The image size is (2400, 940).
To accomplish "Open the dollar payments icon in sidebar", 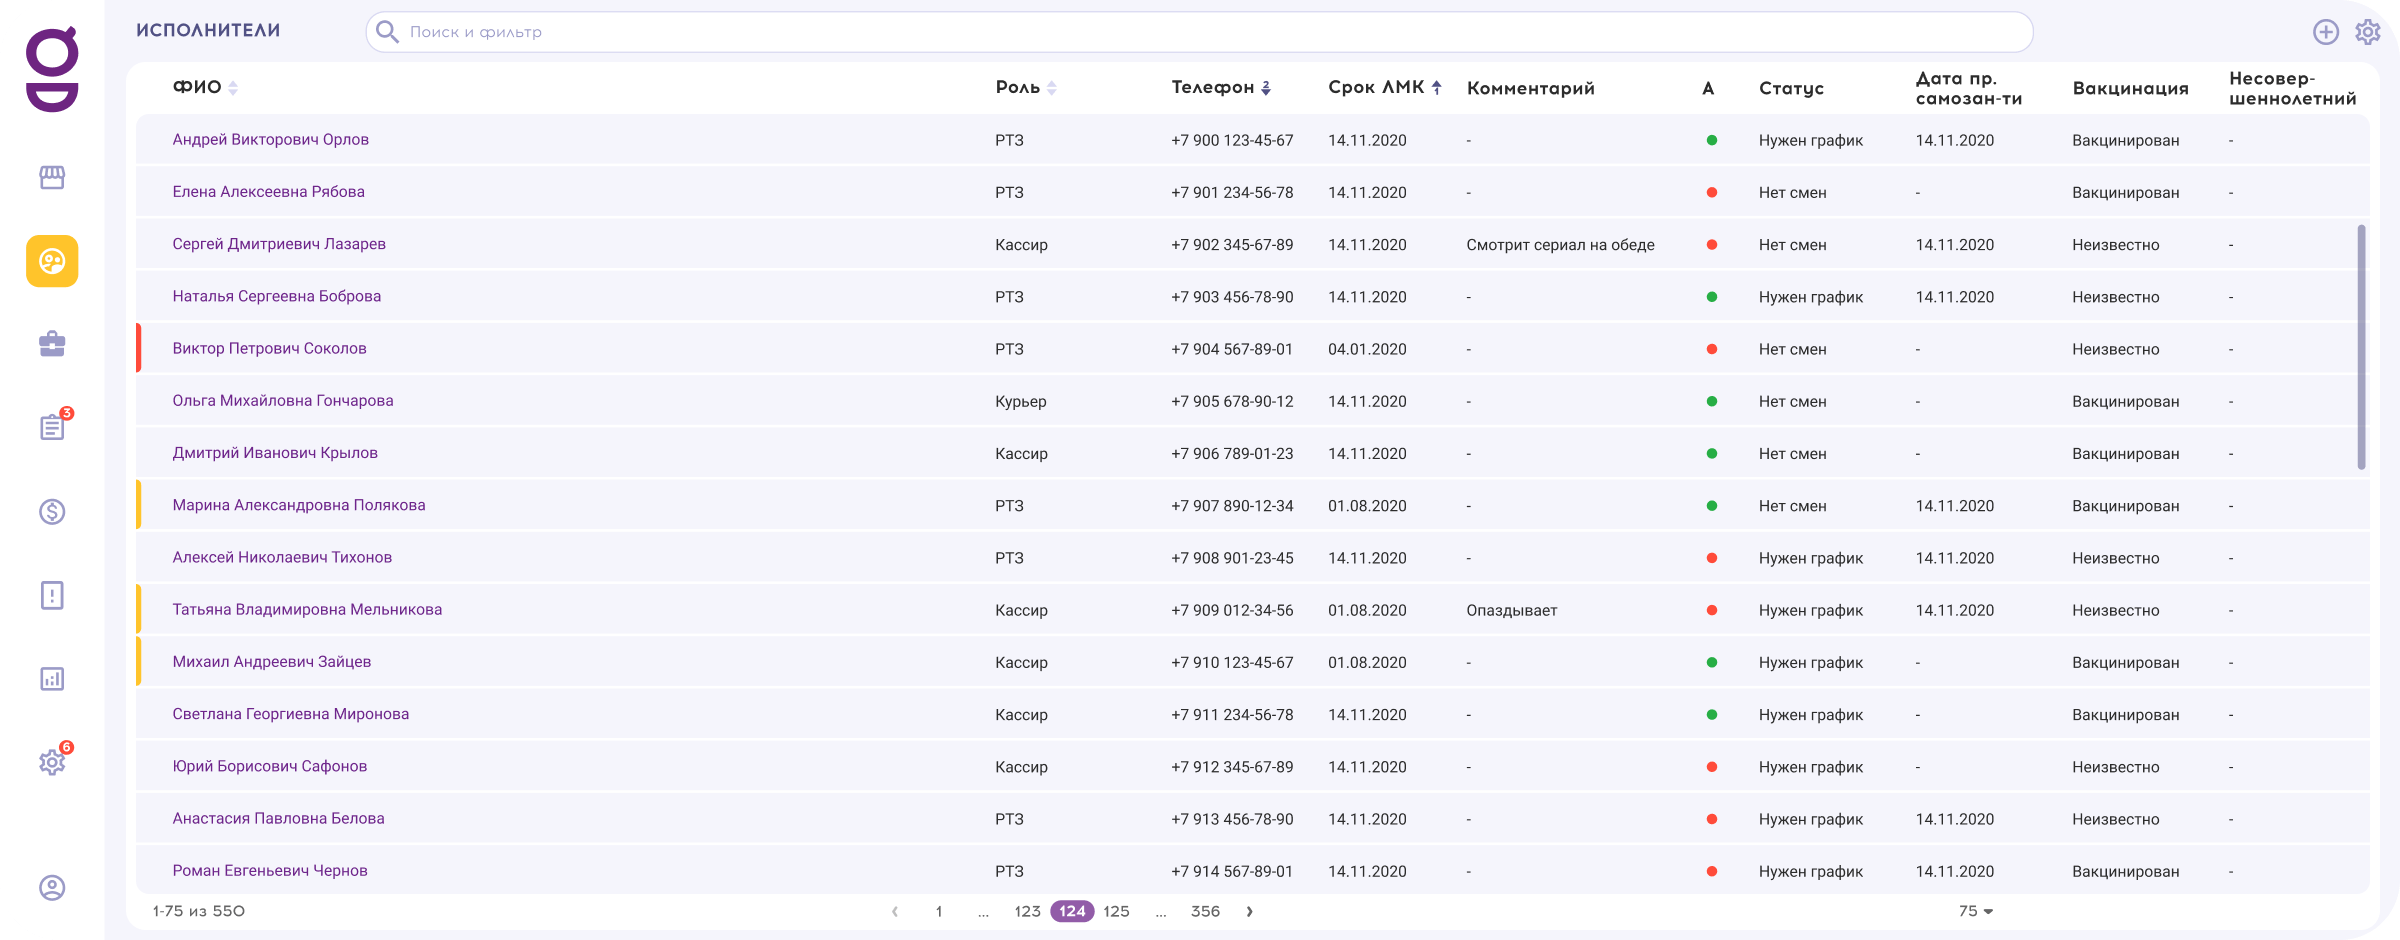I will click(x=52, y=512).
